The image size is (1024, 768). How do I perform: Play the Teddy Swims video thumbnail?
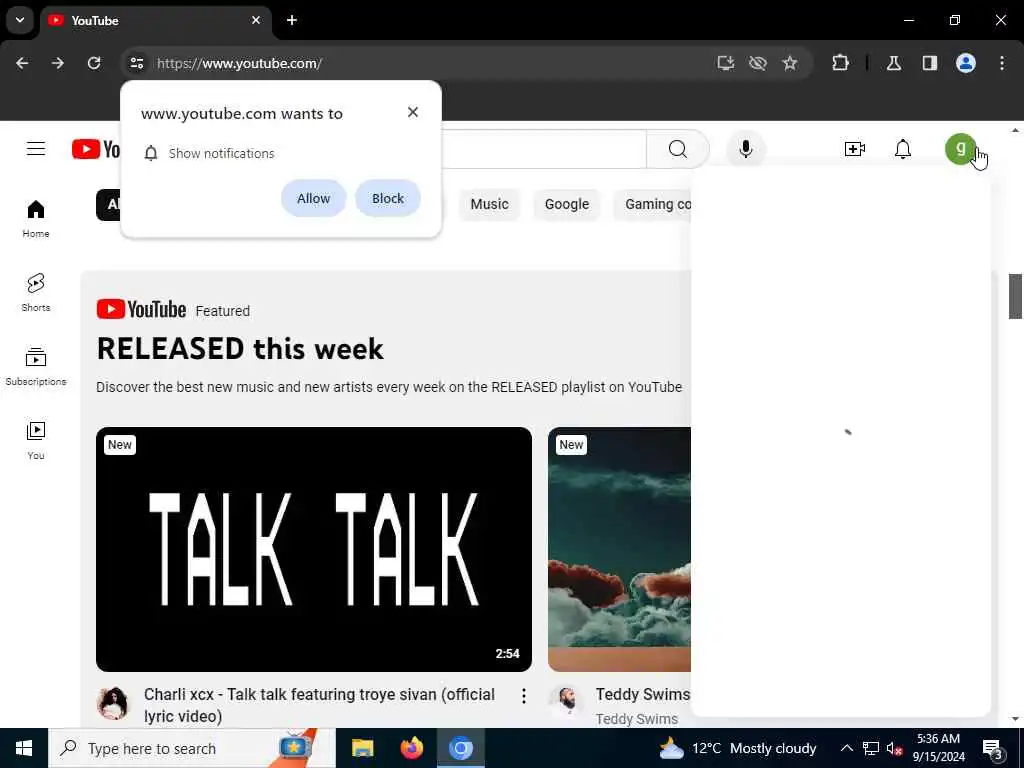pos(619,549)
